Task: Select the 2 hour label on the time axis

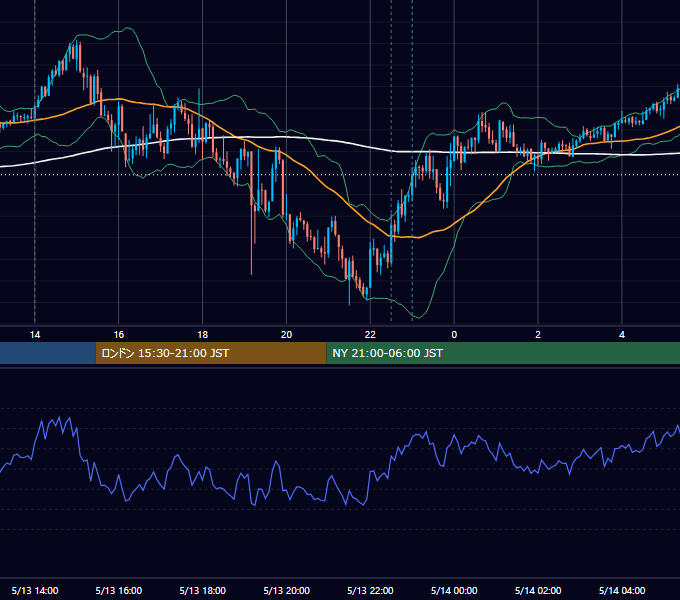Action: click(x=538, y=335)
